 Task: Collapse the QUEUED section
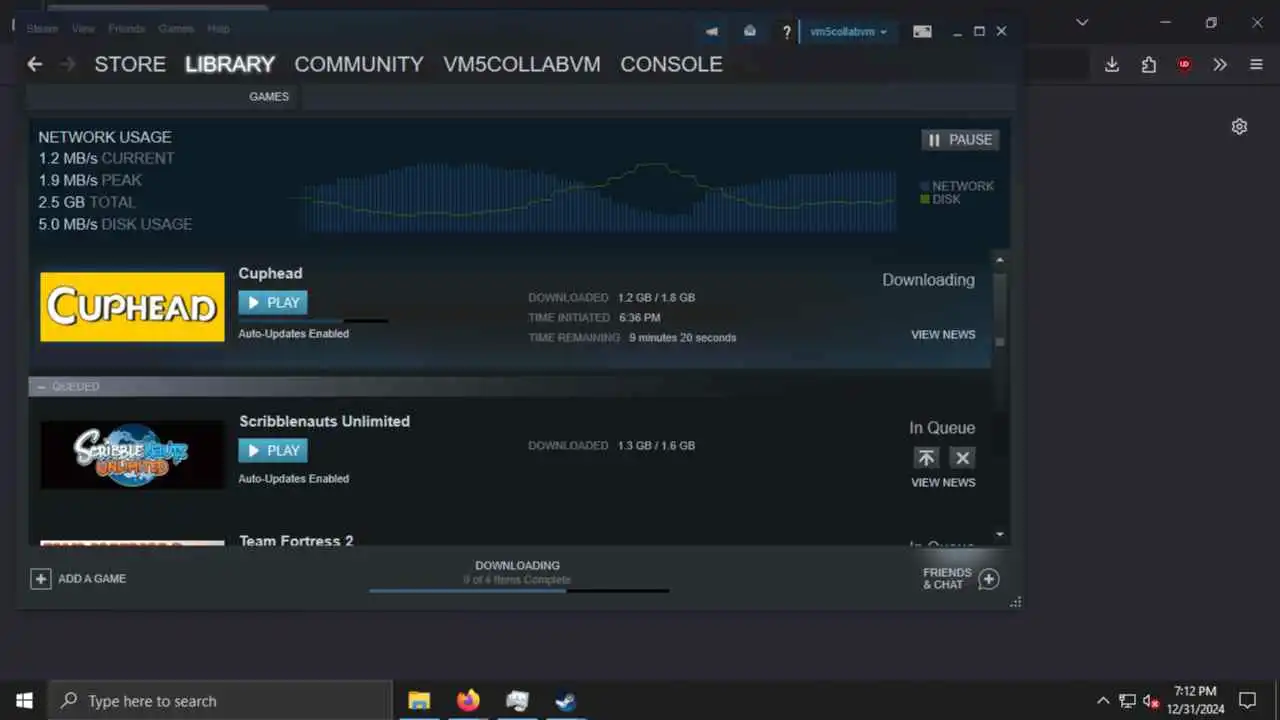pyautogui.click(x=41, y=386)
